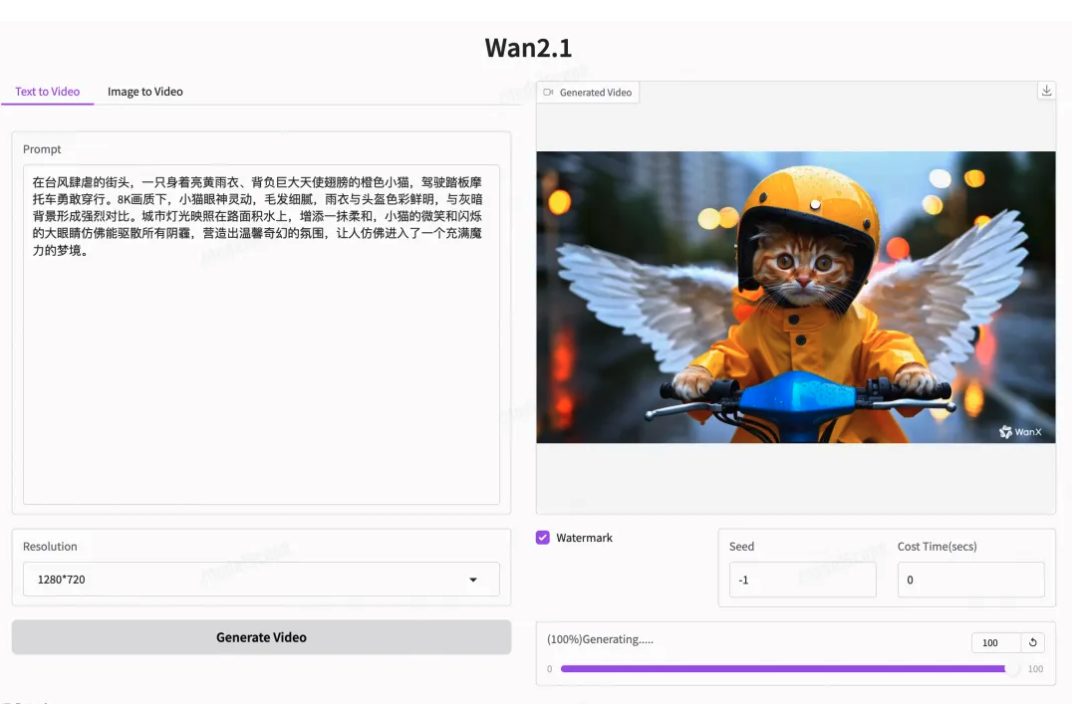Uncheck the Watermark checkbox
The width and height of the screenshot is (1080, 704).
[543, 537]
